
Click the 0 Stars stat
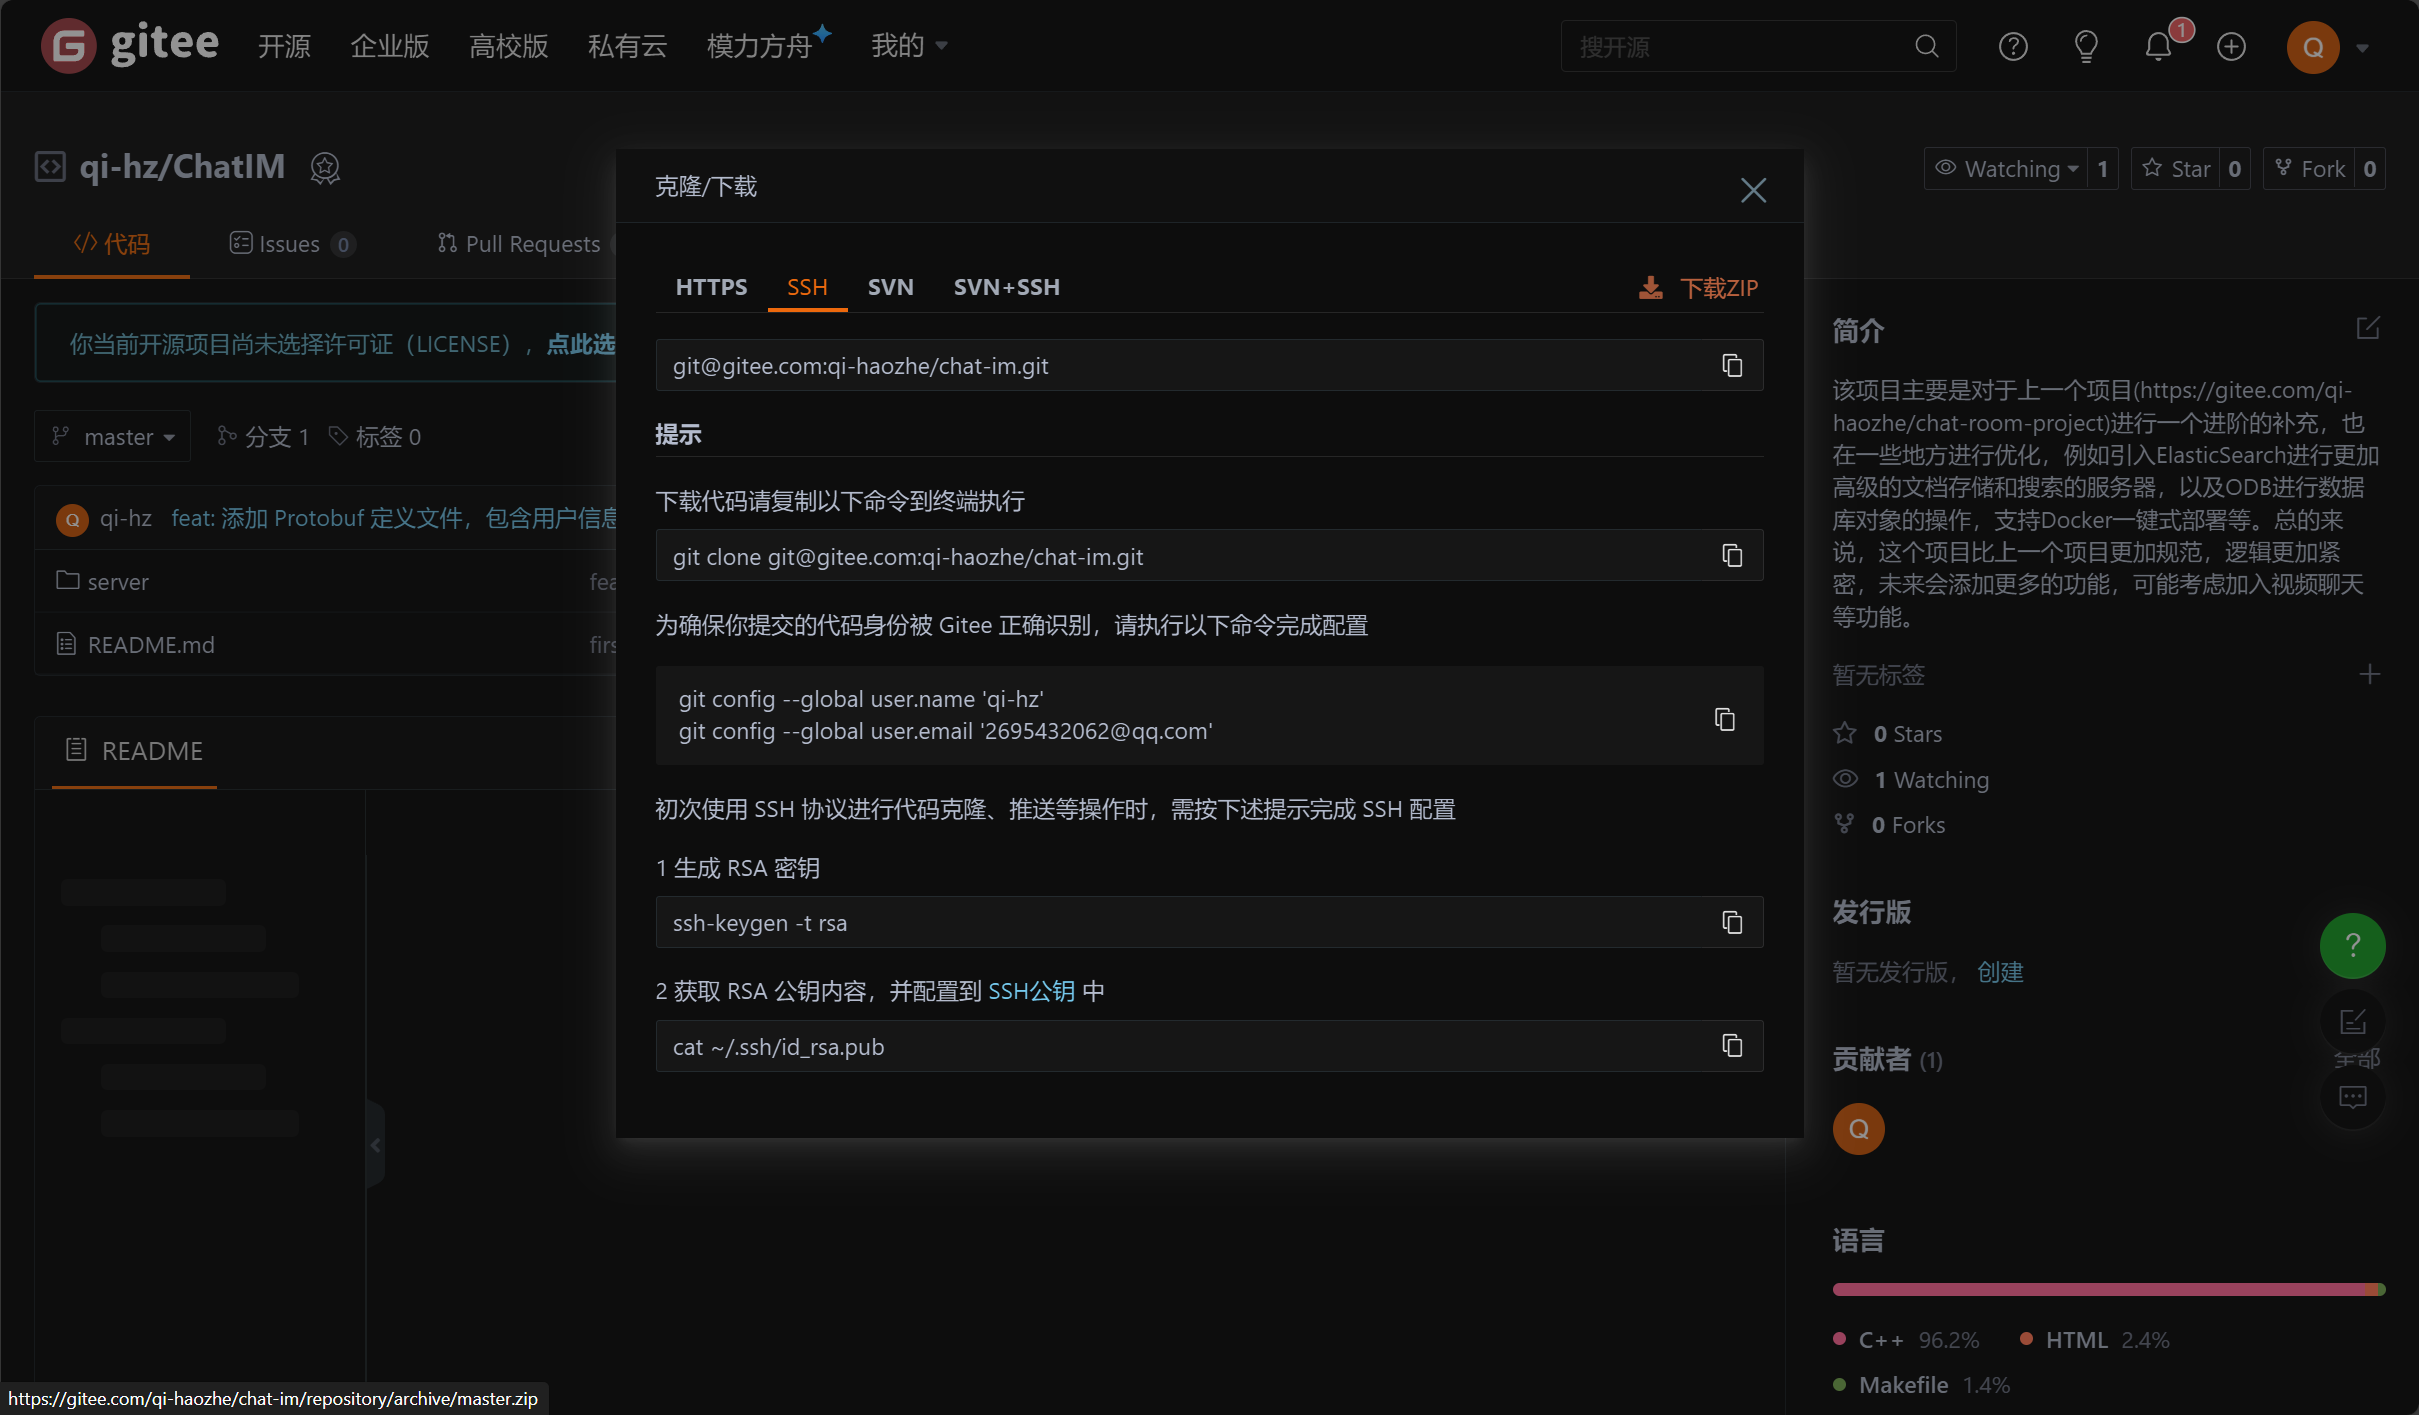point(1887,733)
